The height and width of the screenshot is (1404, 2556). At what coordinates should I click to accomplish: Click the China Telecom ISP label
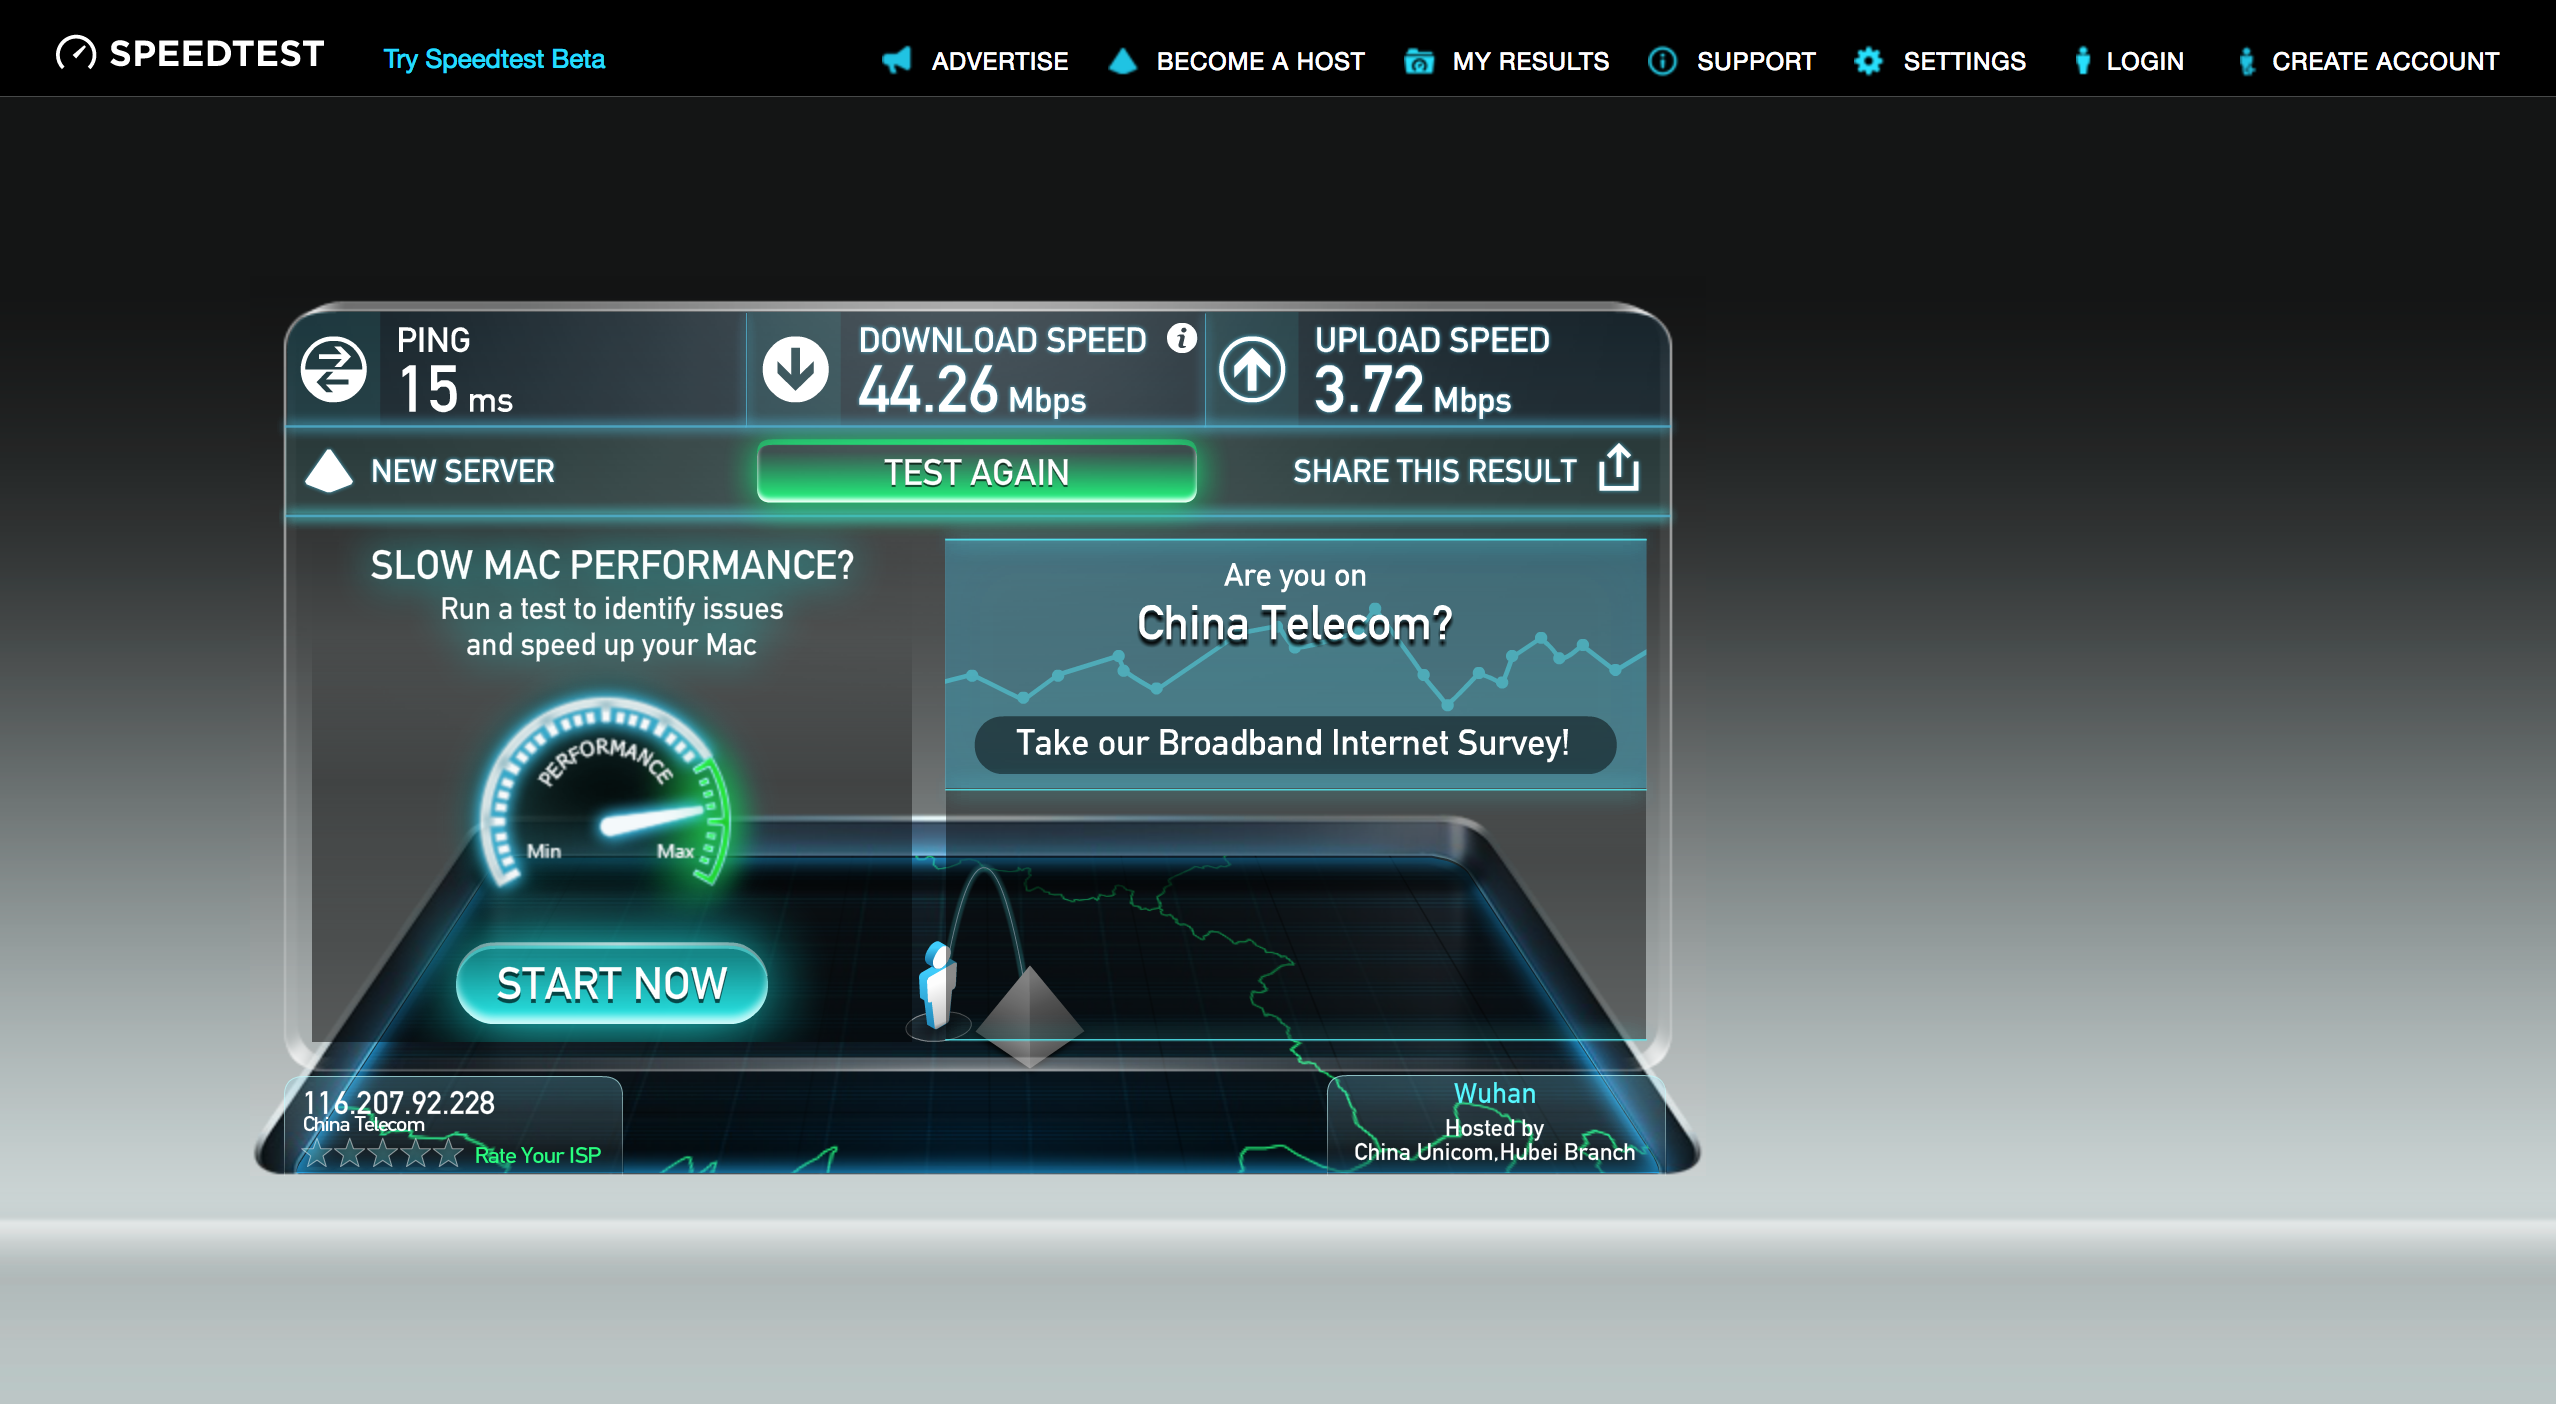(x=364, y=1125)
